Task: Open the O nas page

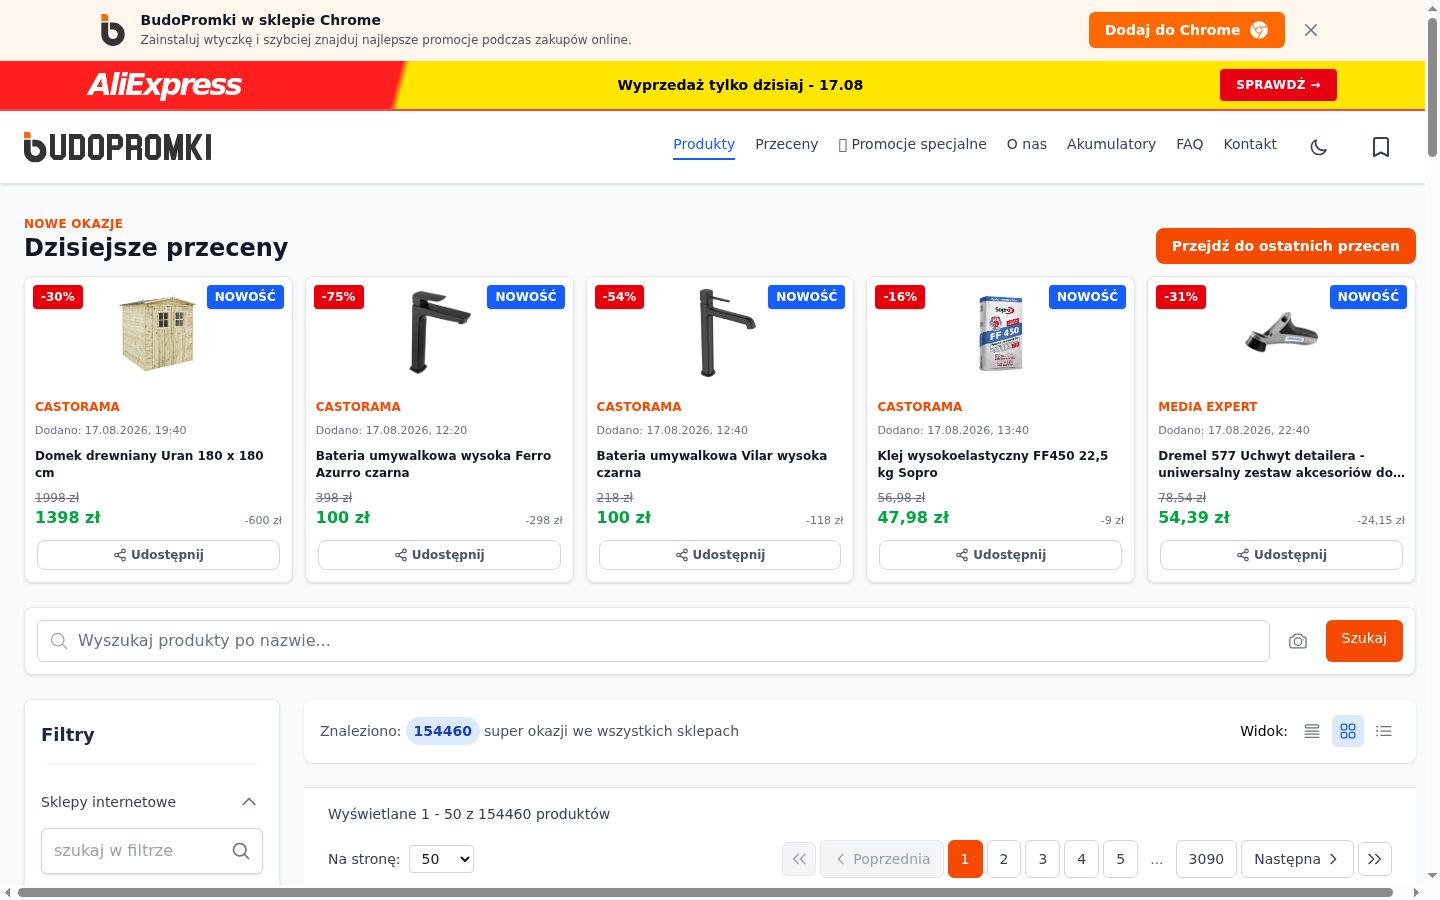Action: [1027, 144]
